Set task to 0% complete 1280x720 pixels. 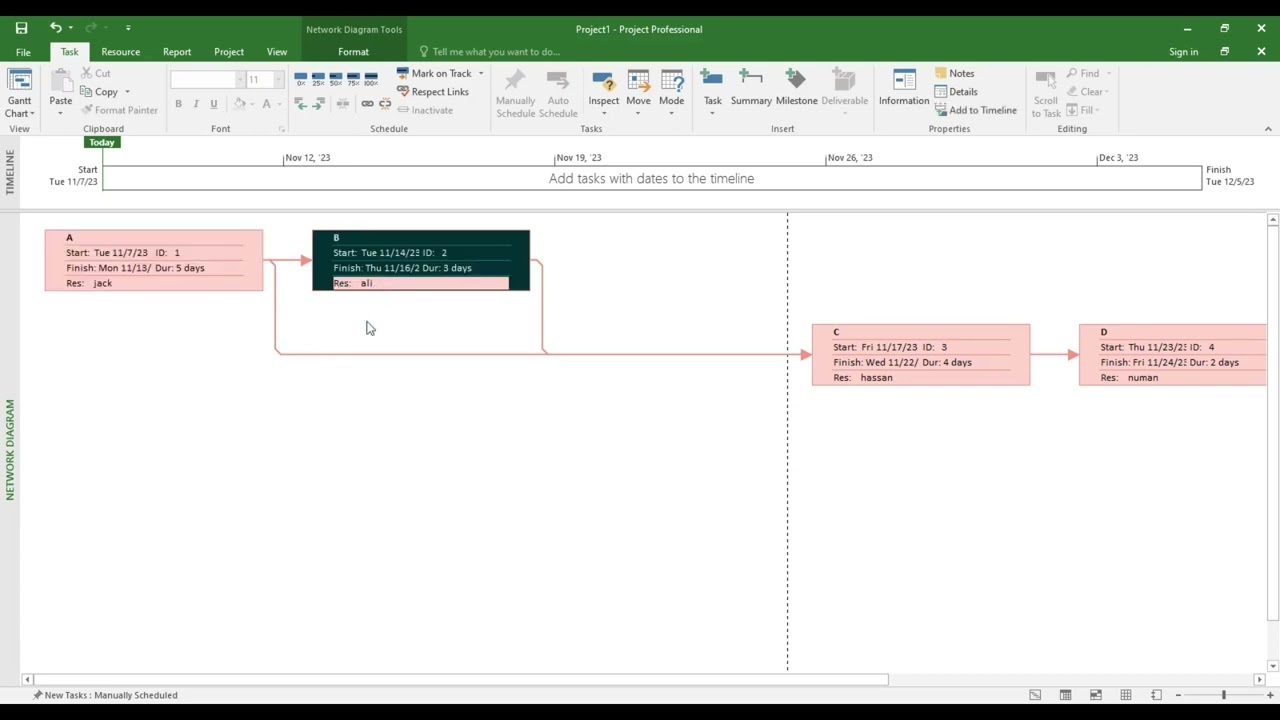(301, 78)
